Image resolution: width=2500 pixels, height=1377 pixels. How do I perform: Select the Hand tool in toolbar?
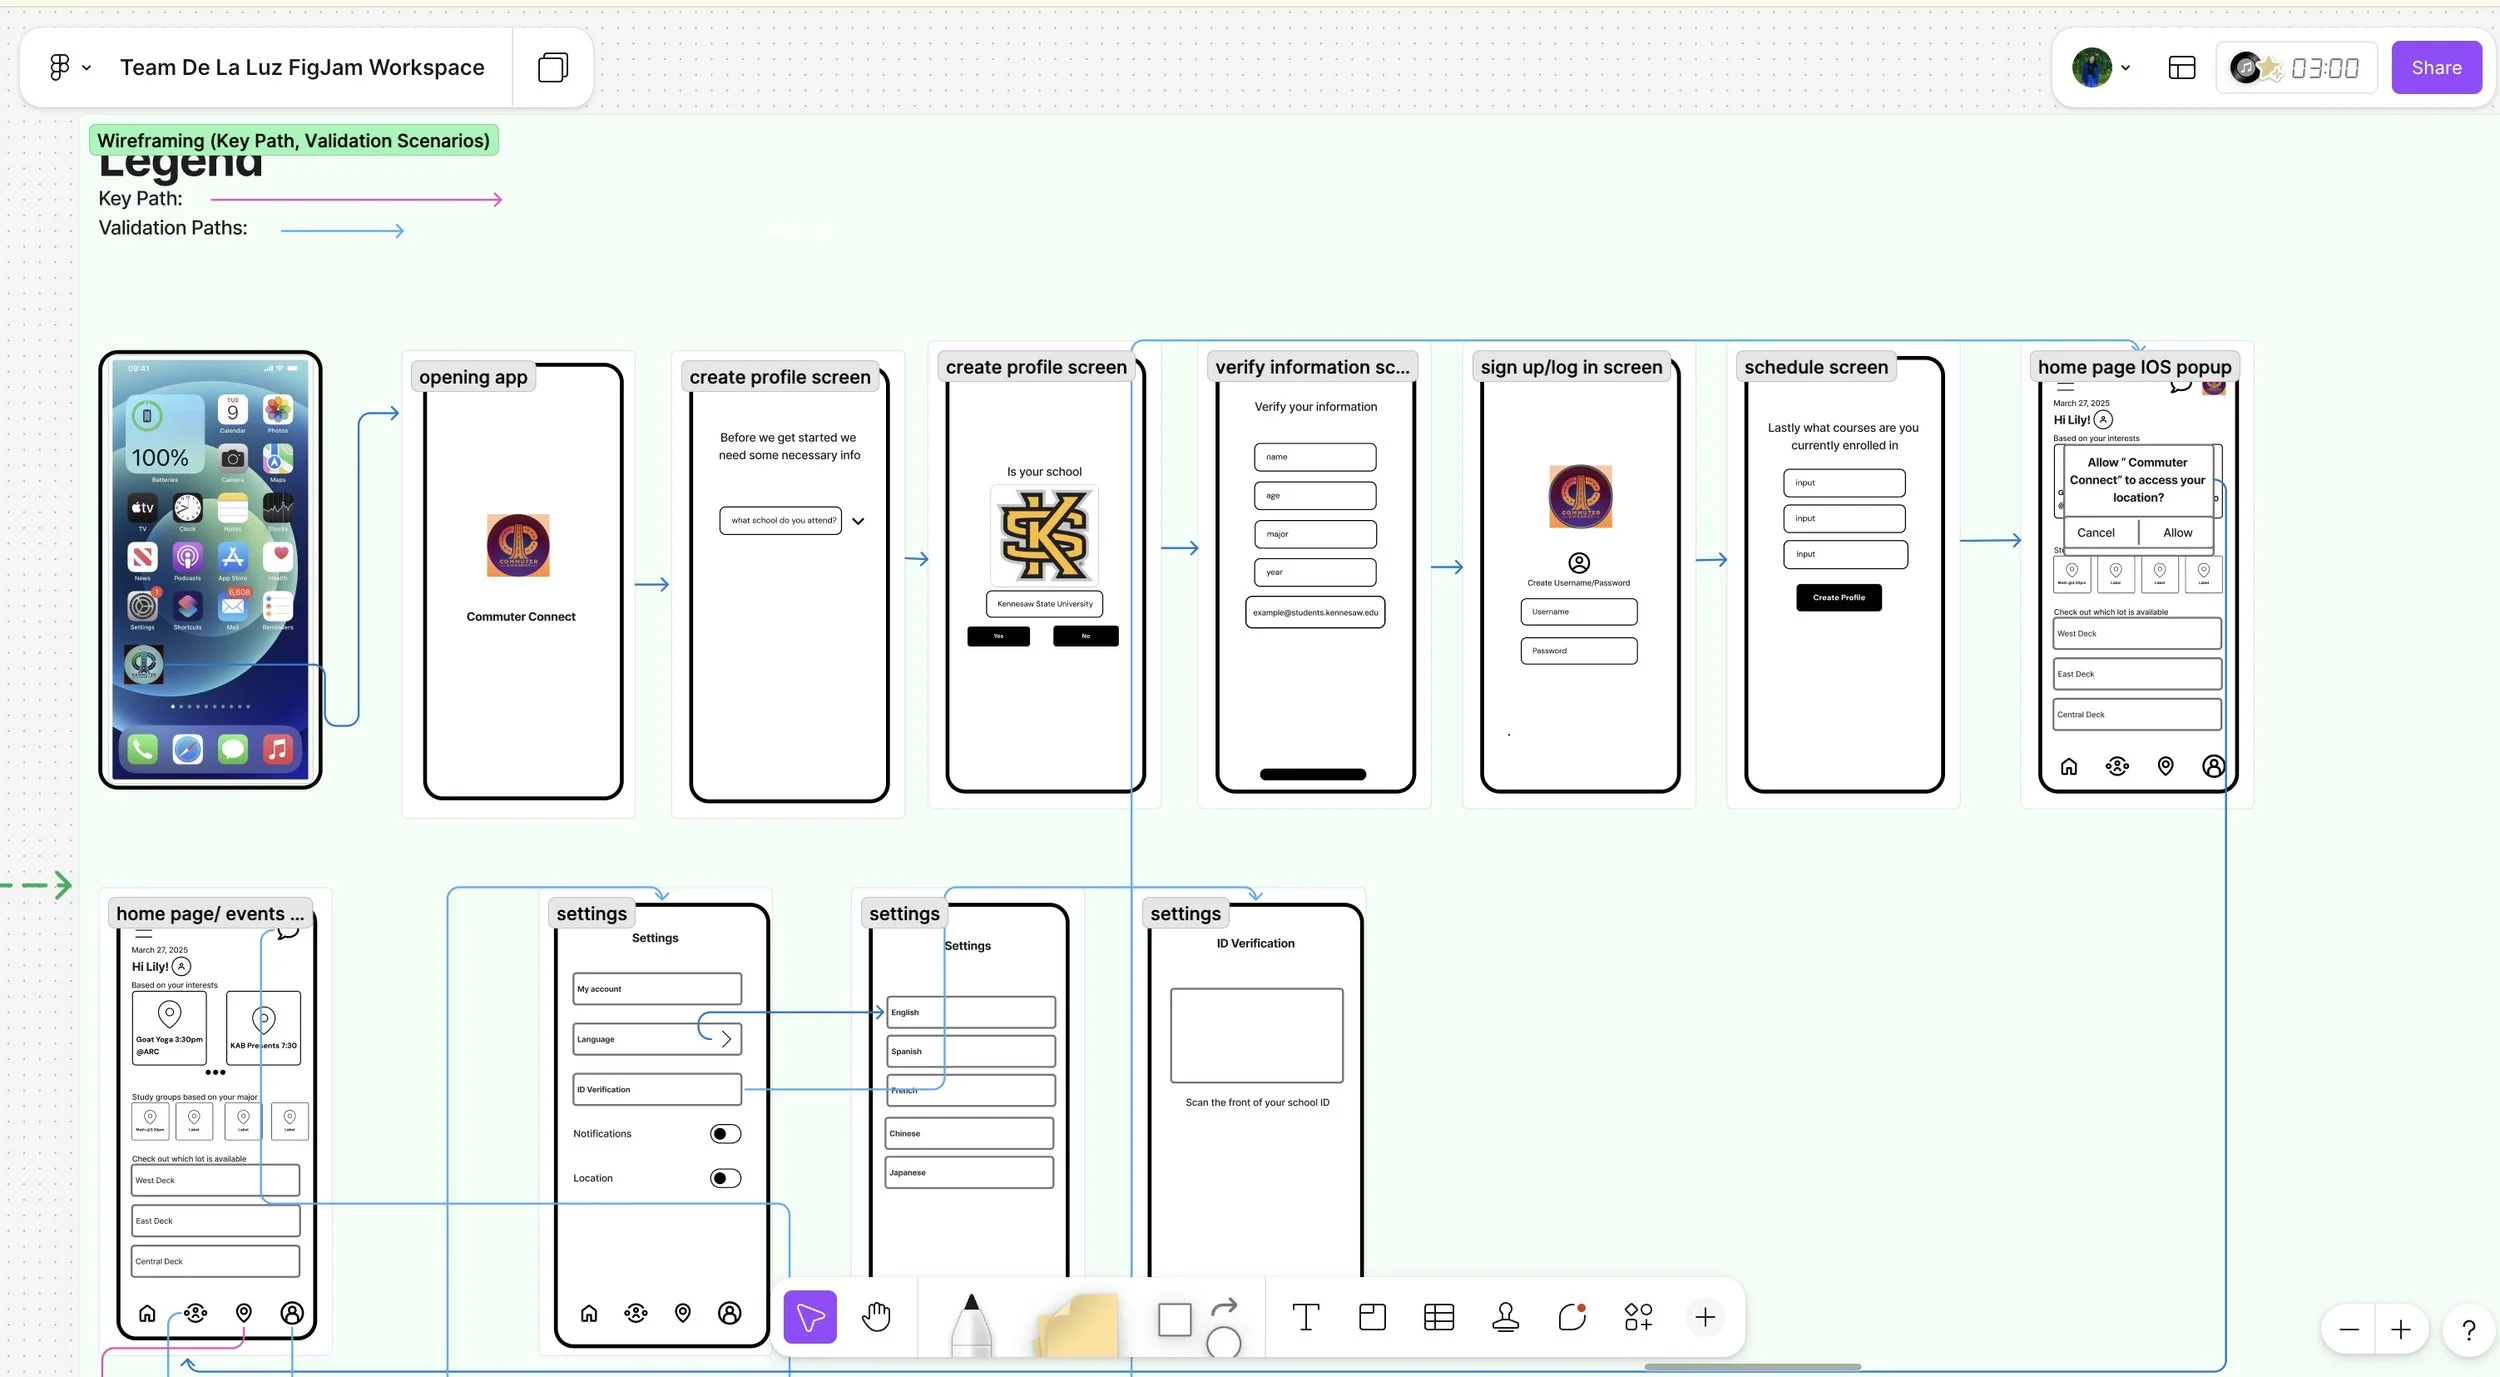pyautogui.click(x=876, y=1317)
